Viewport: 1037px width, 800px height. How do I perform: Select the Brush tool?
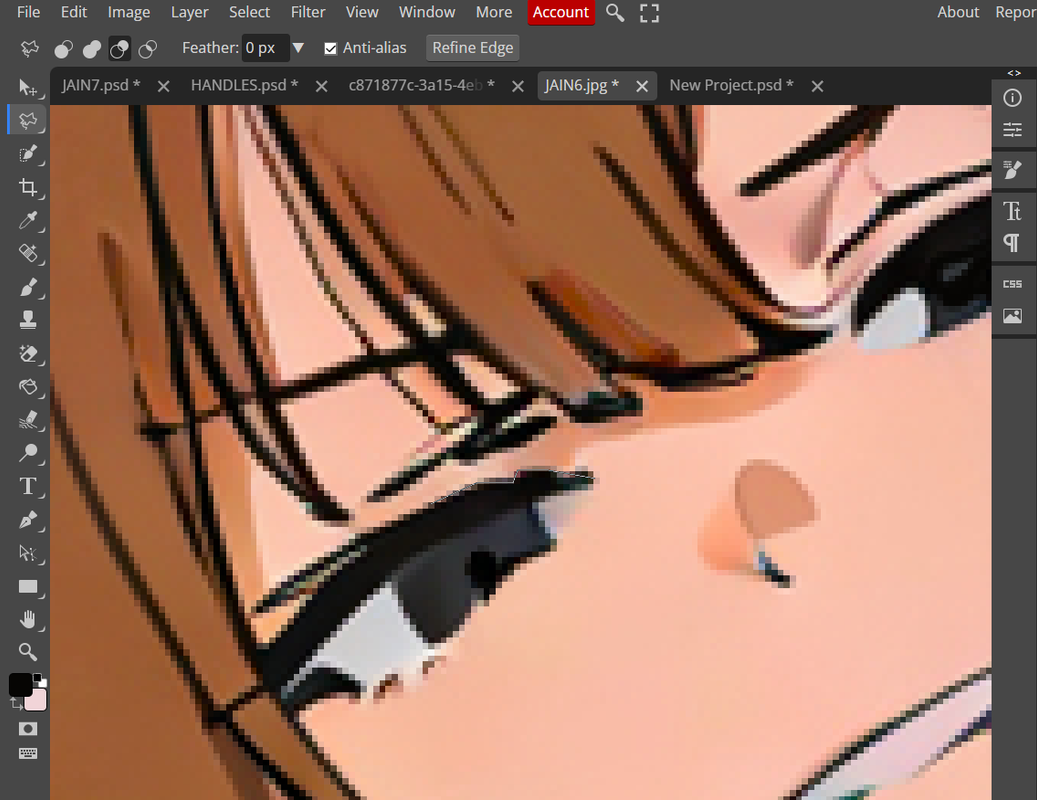click(x=28, y=288)
